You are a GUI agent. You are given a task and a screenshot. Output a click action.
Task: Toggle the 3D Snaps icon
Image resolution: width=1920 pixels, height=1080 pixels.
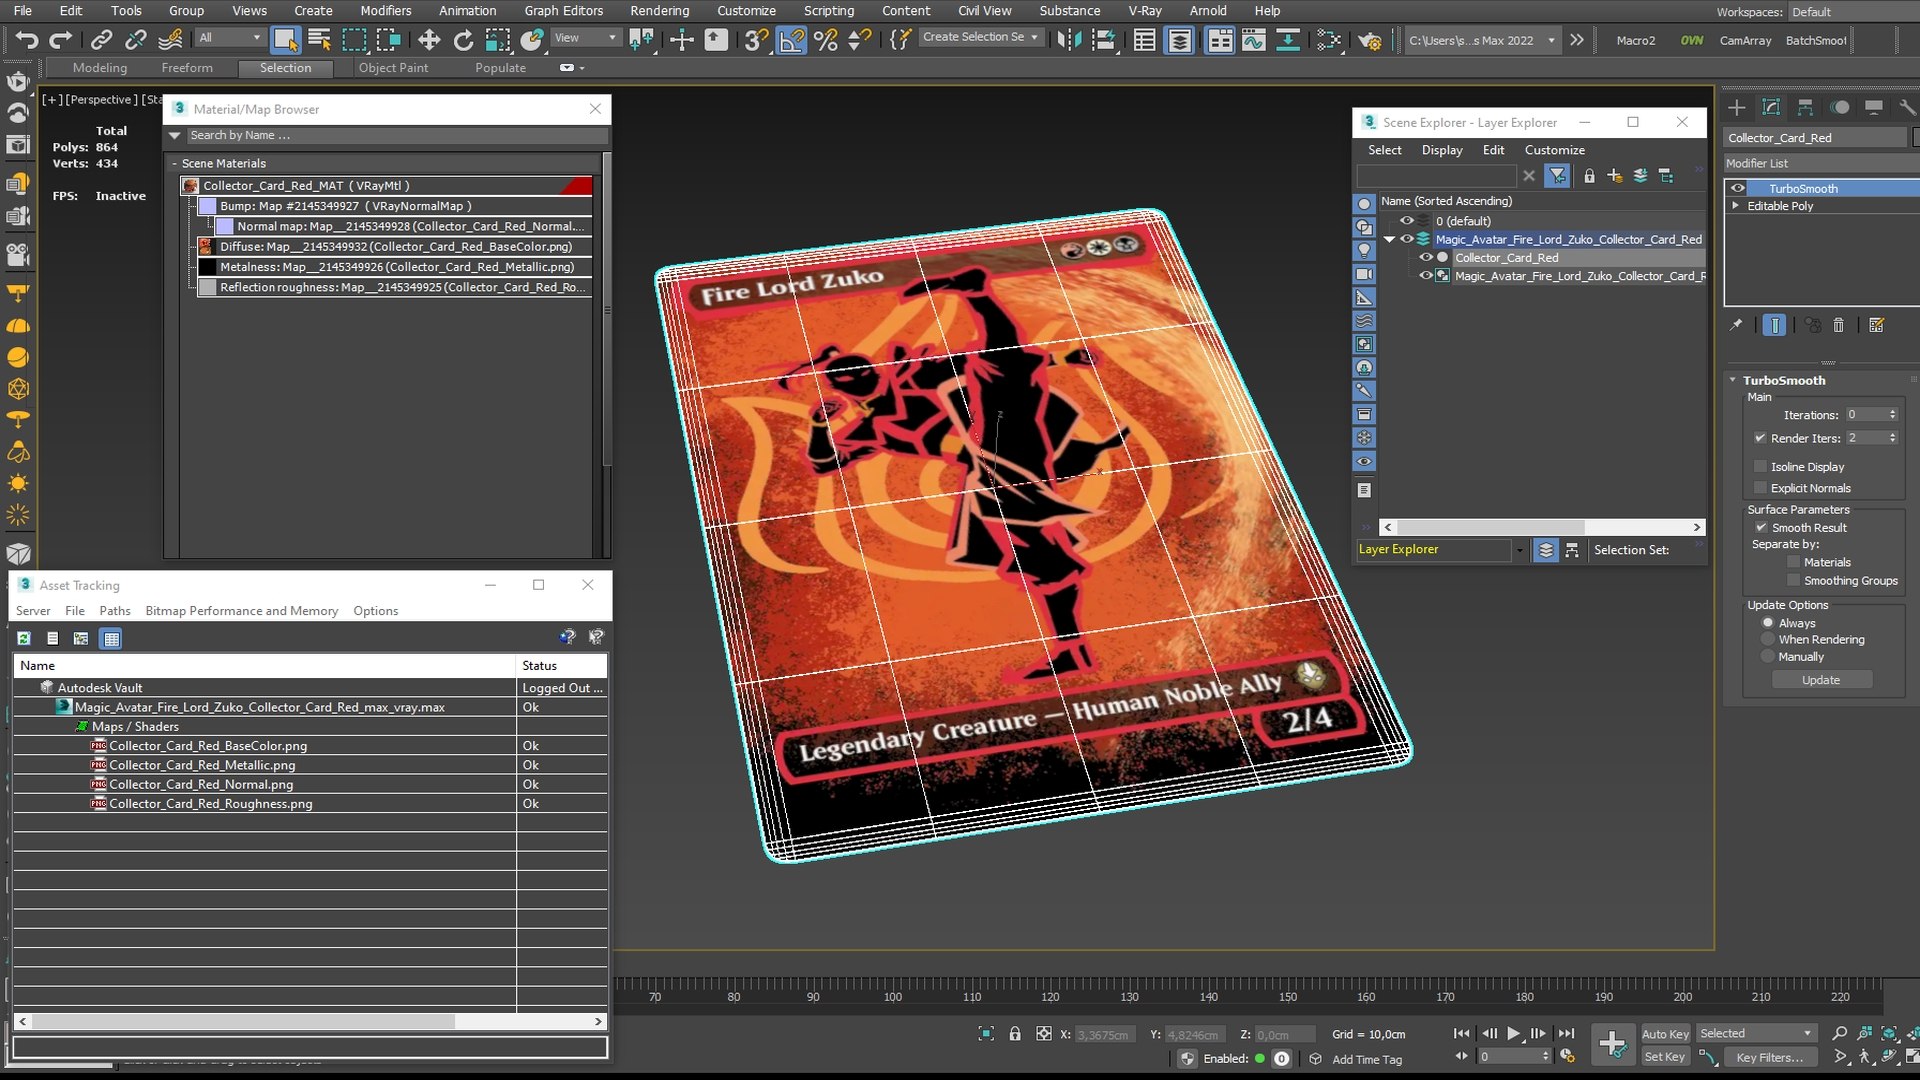(757, 40)
